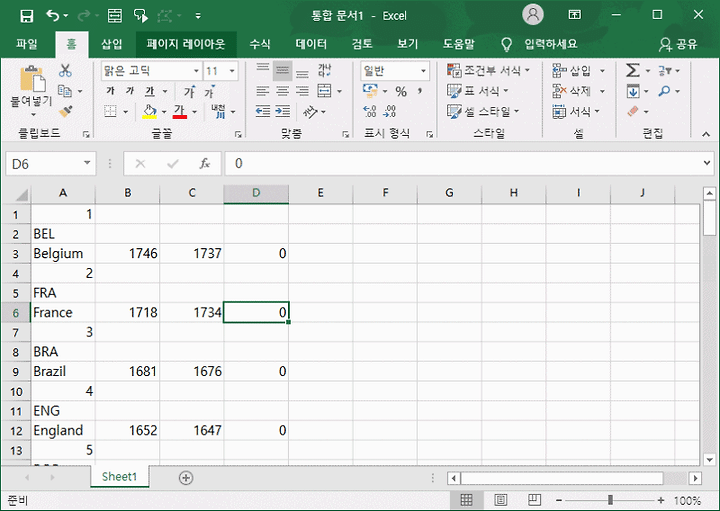Click Merge and Center icon
Screen dimensions: 720x511
(x=324, y=91)
